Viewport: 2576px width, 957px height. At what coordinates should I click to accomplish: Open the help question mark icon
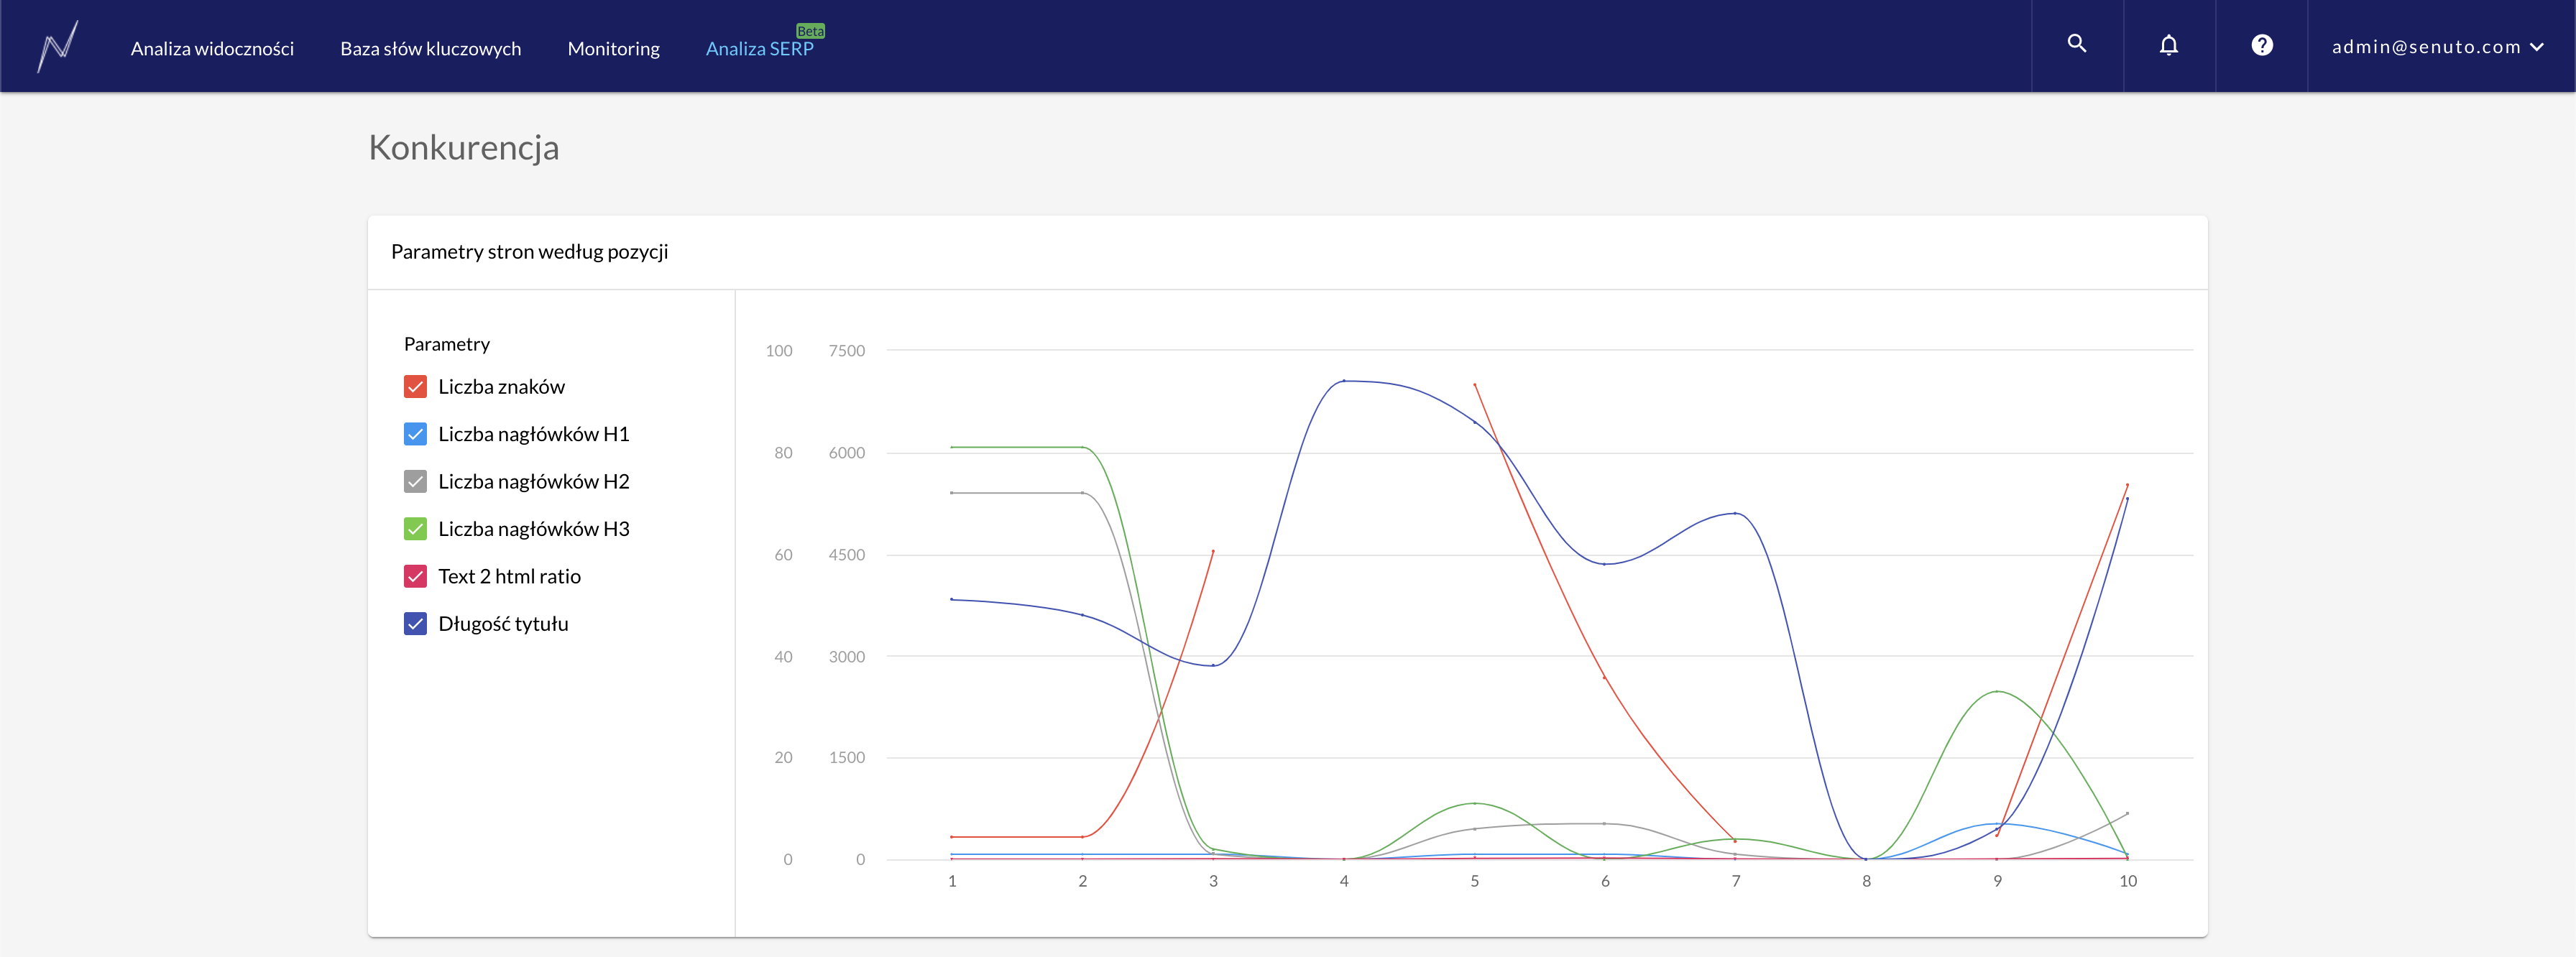2262,46
